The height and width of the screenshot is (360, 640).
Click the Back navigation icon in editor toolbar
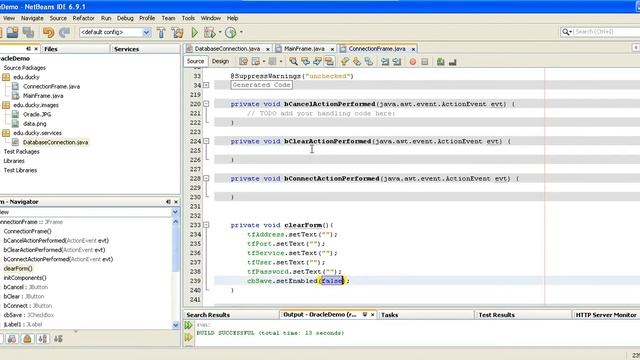(x=256, y=62)
